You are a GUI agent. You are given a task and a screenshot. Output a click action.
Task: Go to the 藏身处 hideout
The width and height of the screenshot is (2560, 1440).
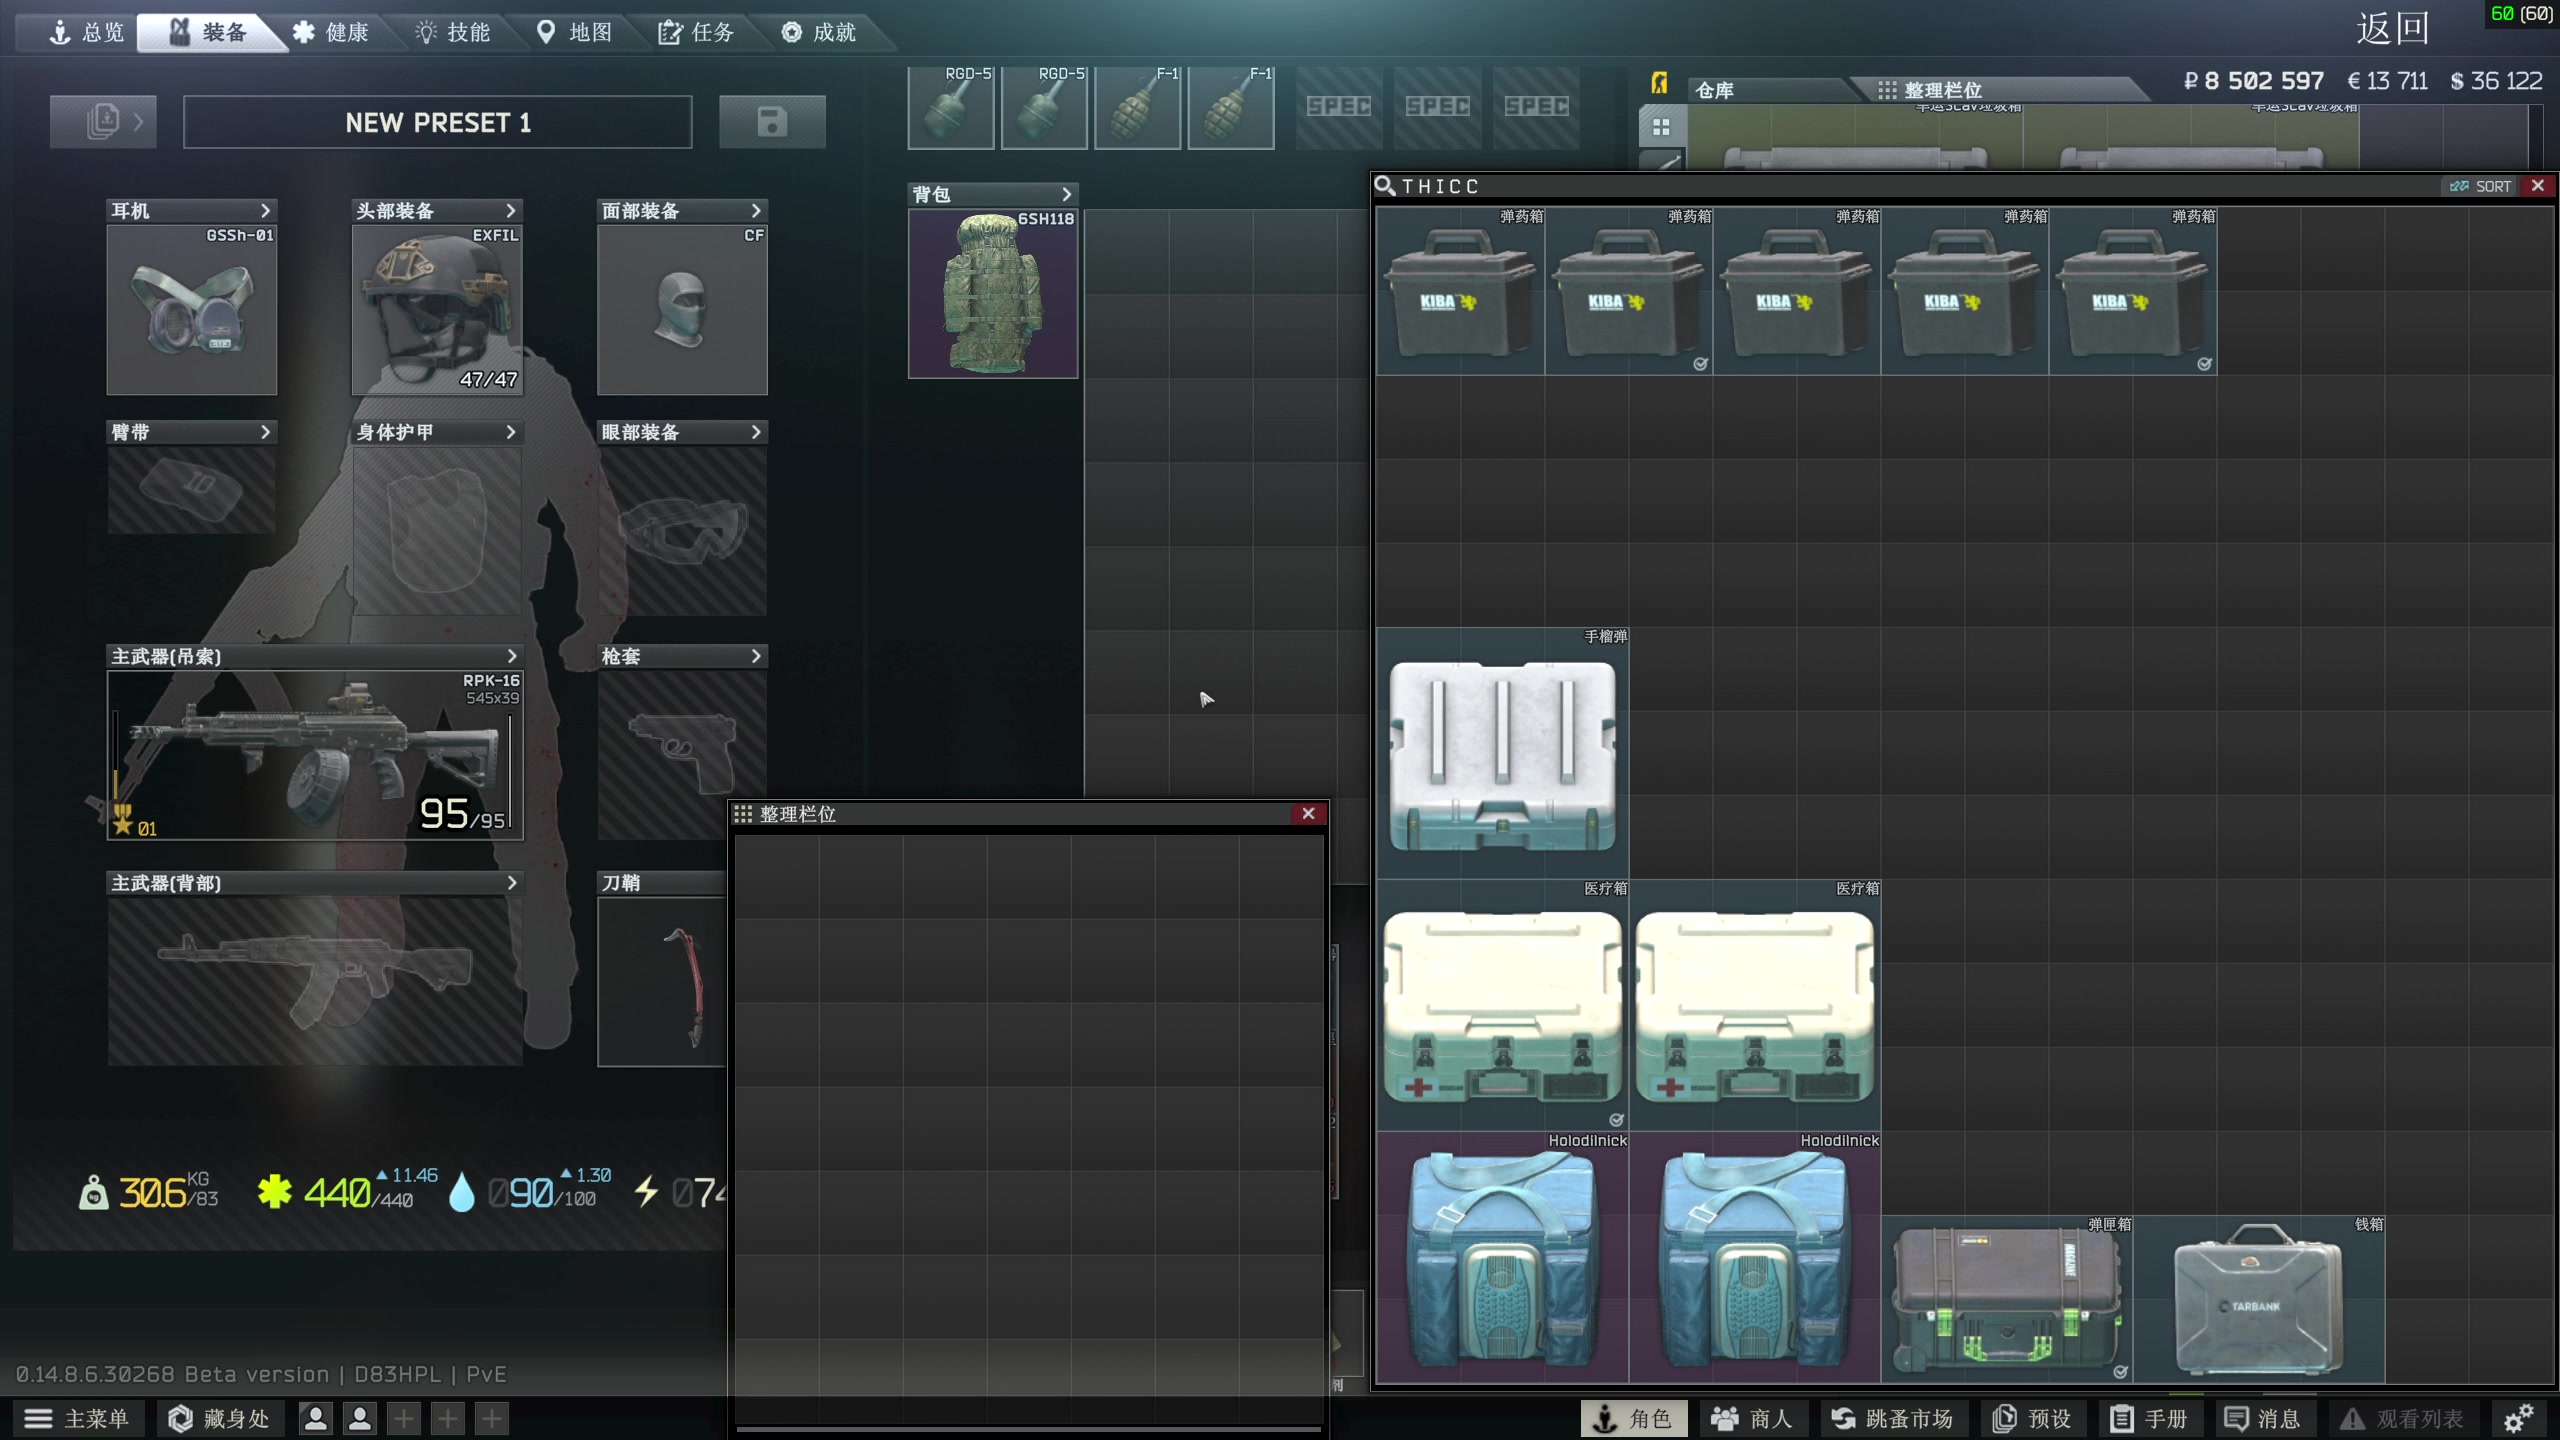point(220,1418)
